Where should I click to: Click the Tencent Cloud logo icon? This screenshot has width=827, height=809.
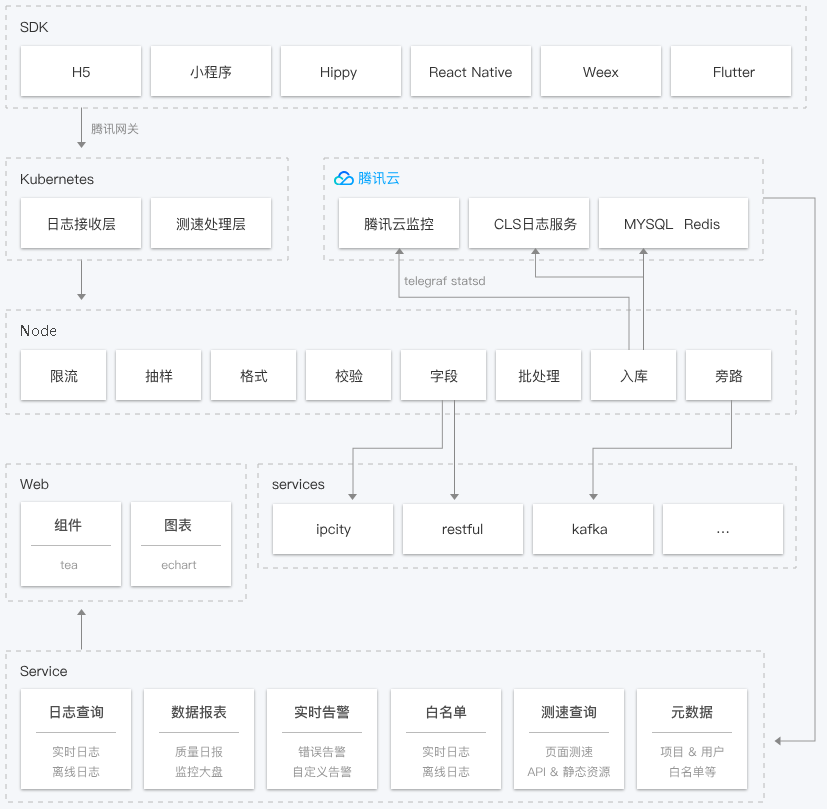click(344, 178)
